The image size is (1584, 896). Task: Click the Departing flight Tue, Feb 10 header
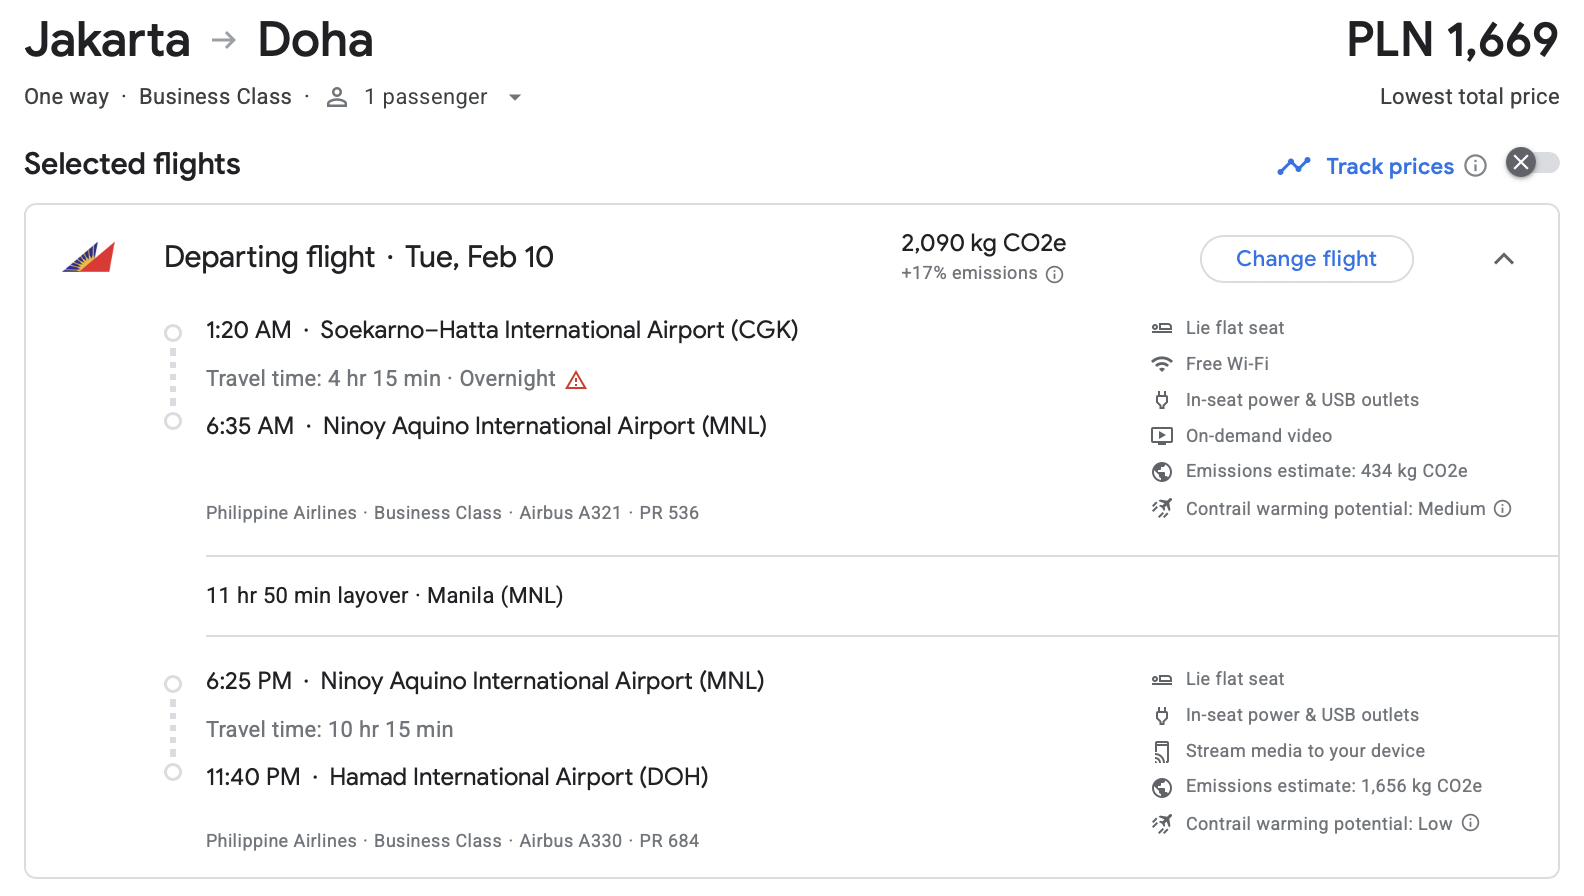click(358, 257)
